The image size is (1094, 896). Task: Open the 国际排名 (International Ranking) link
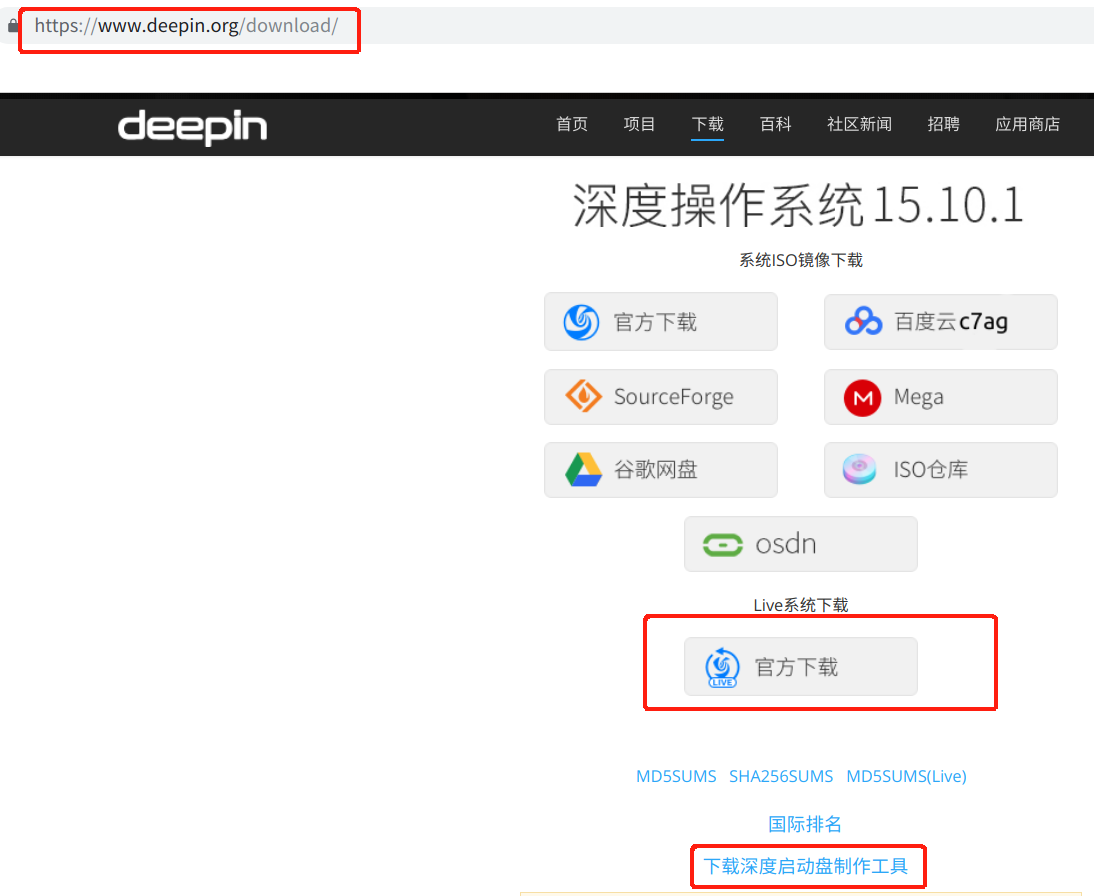804,823
